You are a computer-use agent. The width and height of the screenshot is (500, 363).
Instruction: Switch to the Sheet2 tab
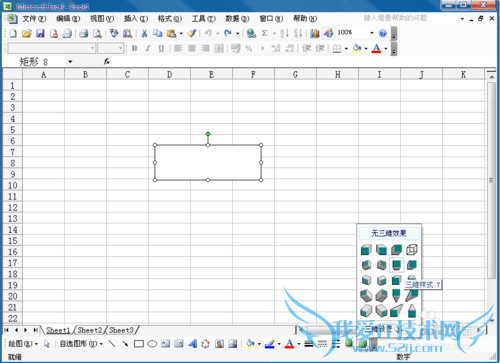point(90,330)
